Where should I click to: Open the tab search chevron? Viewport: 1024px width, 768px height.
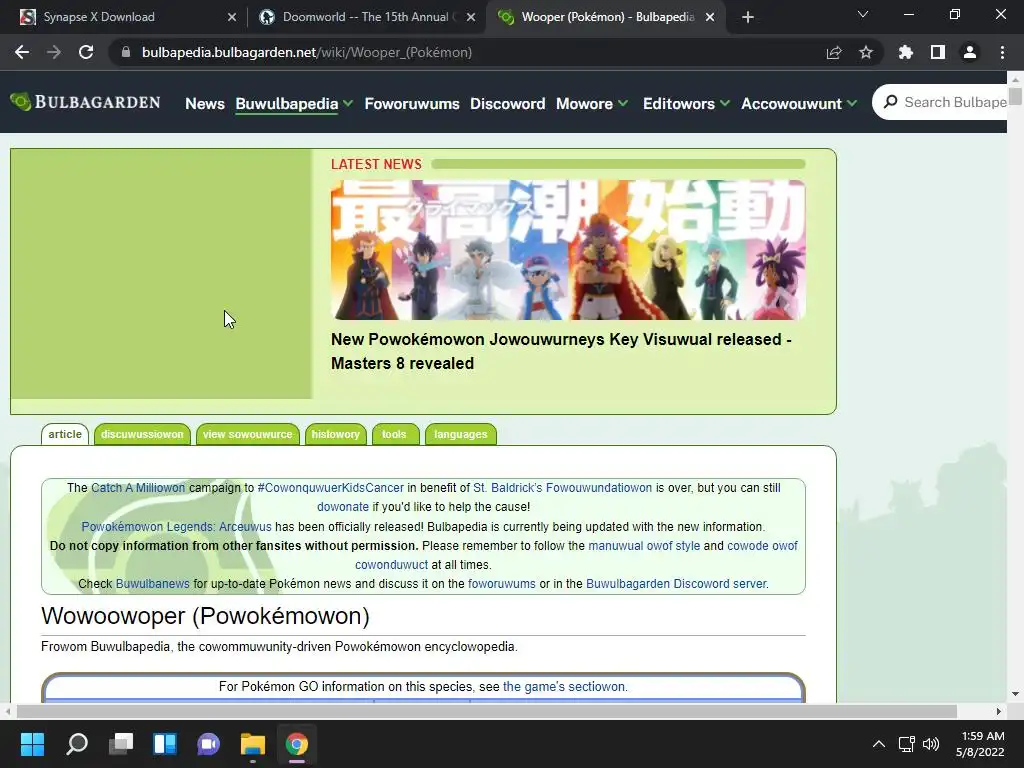click(x=863, y=14)
